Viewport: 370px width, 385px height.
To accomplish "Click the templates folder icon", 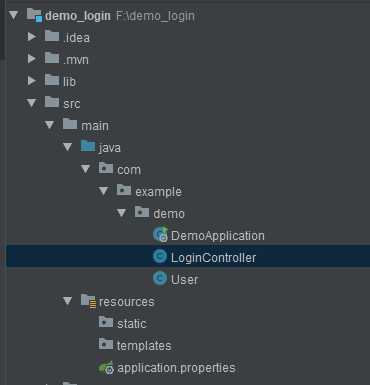I will pyautogui.click(x=106, y=344).
